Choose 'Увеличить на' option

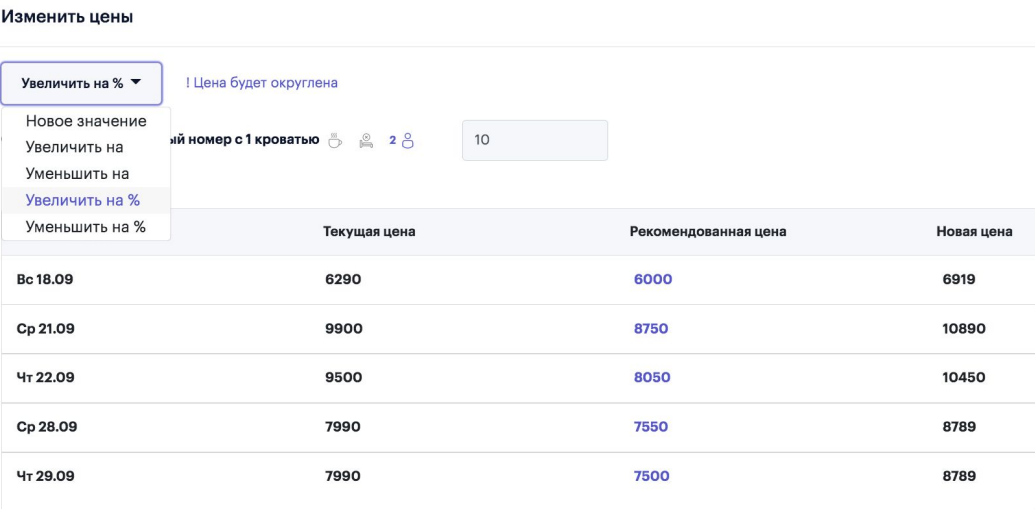click(74, 147)
